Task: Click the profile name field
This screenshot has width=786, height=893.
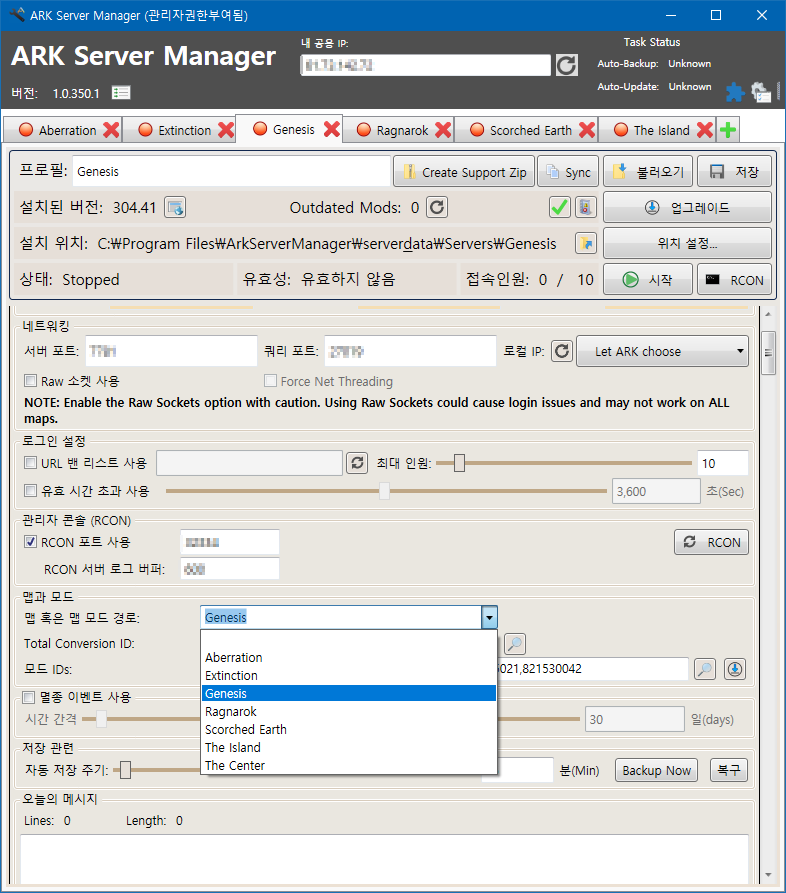Action: (x=231, y=171)
